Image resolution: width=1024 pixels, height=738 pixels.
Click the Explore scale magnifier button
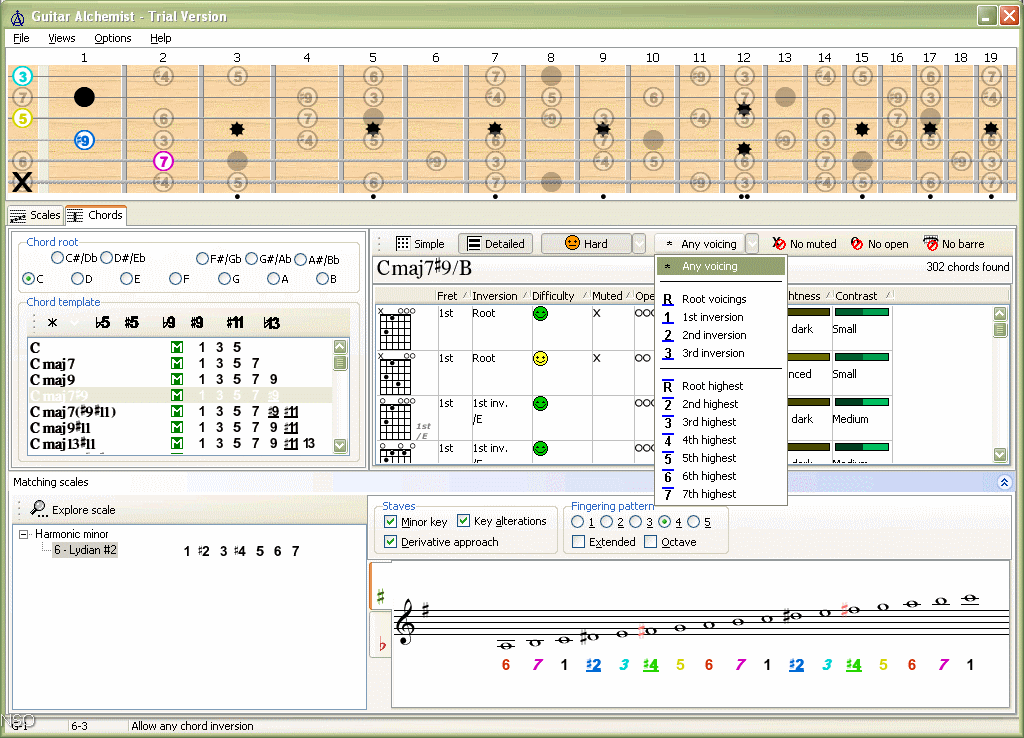(72, 509)
